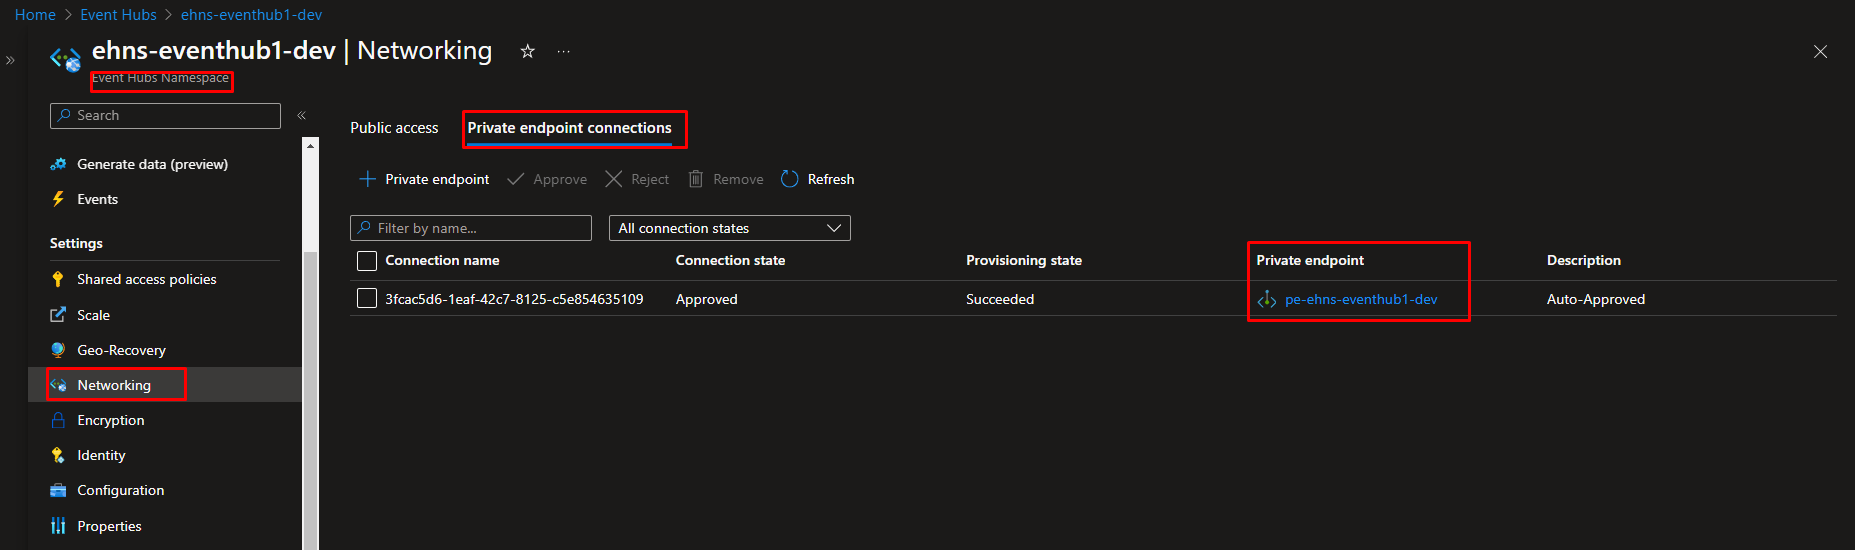1855x550 pixels.
Task: Click the Reject button label
Action: click(650, 179)
